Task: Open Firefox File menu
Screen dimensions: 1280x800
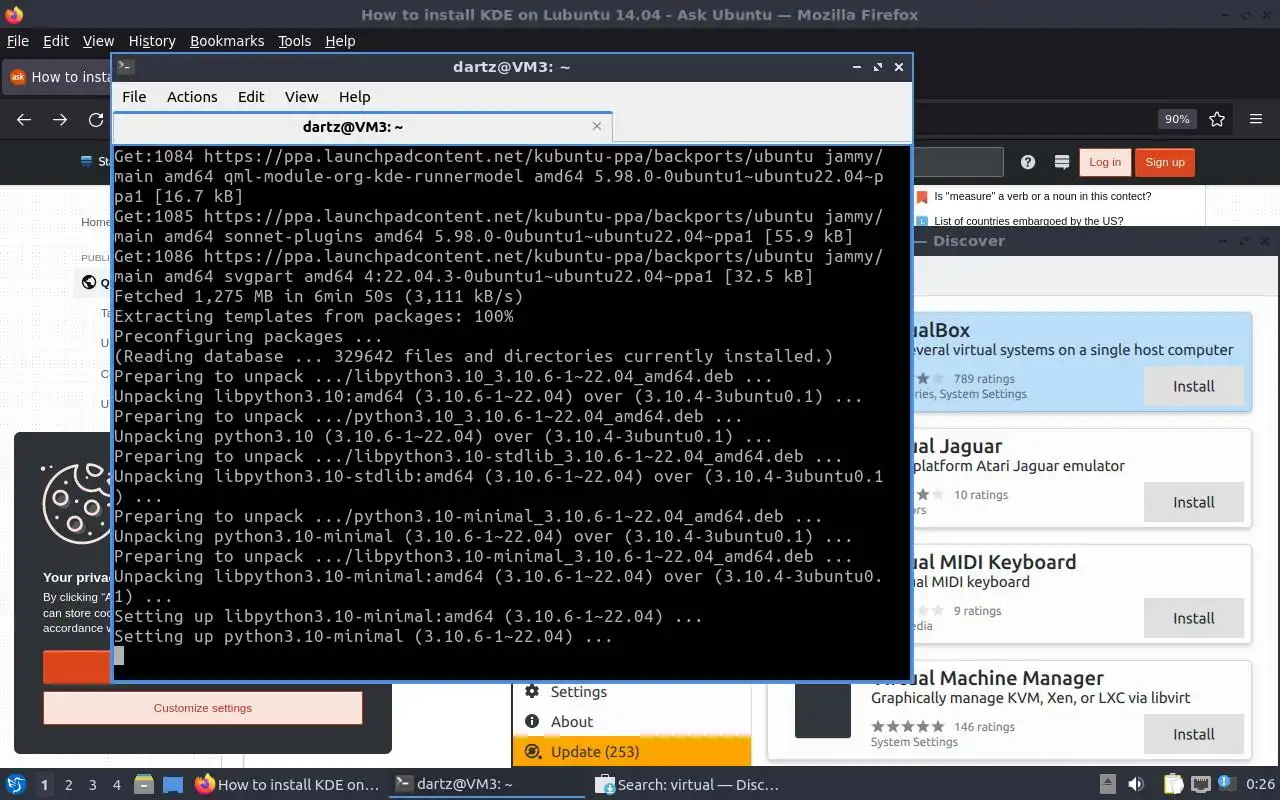Action: [18, 41]
